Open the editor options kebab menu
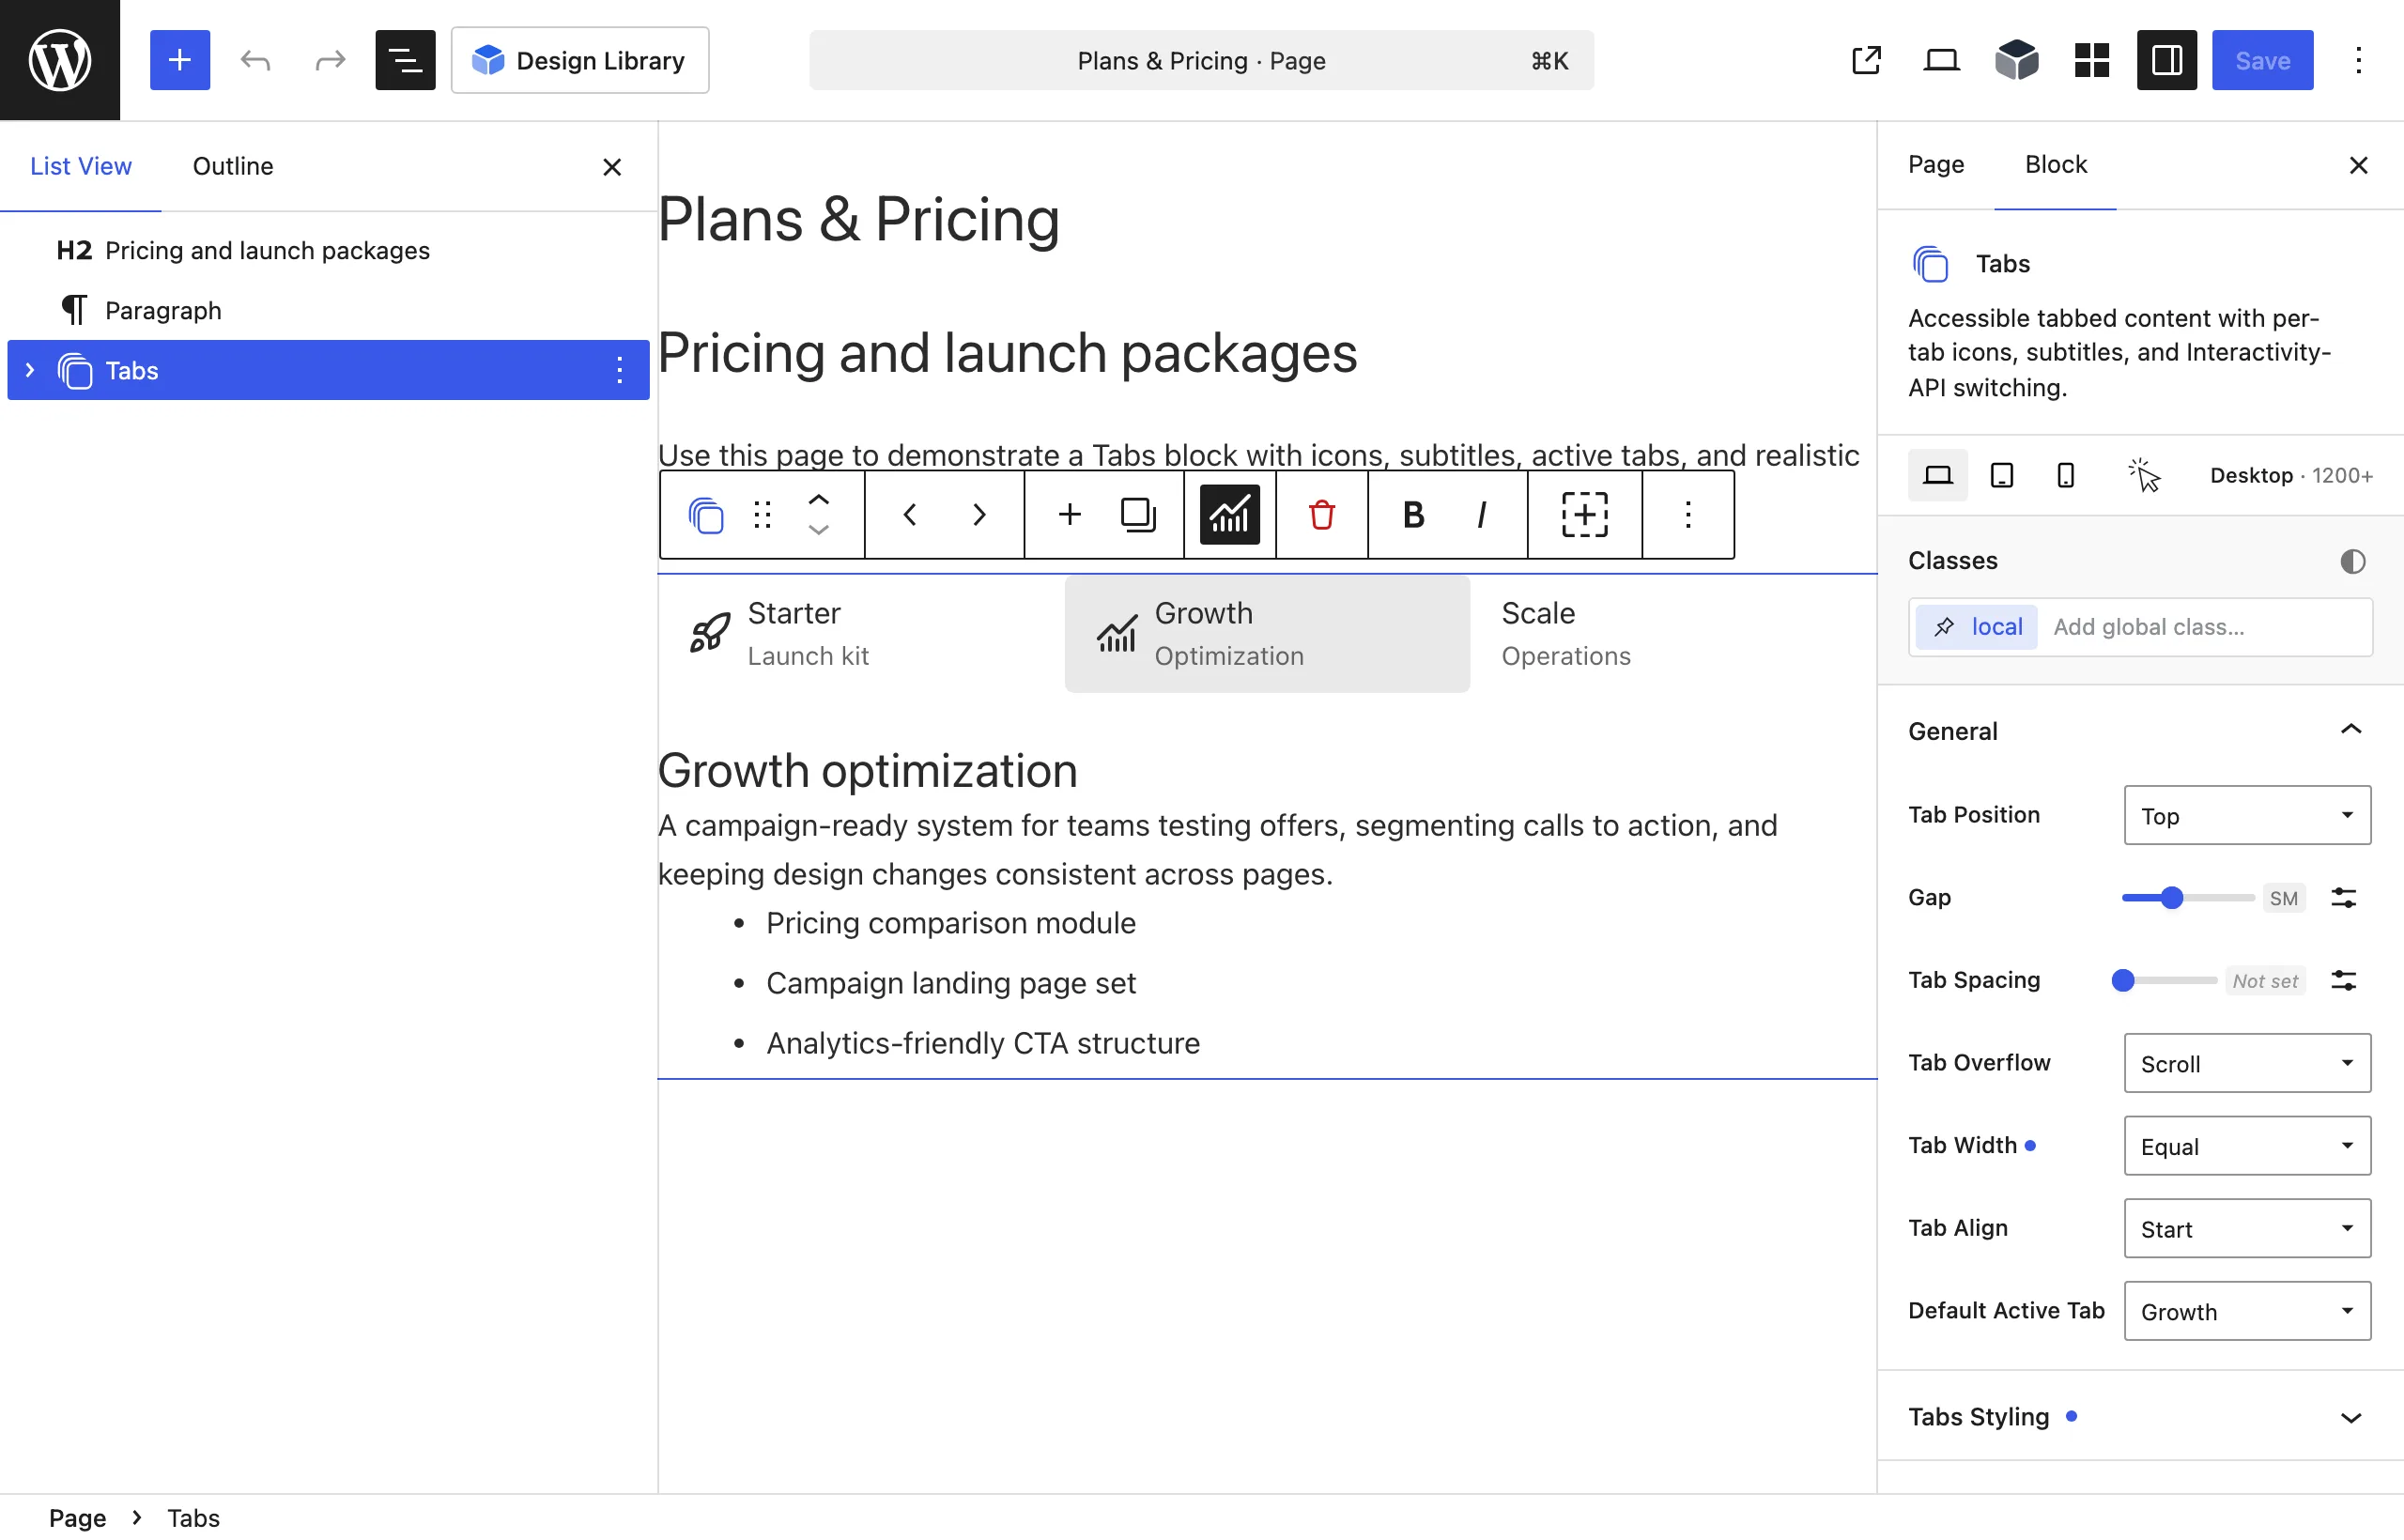 pyautogui.click(x=2358, y=60)
